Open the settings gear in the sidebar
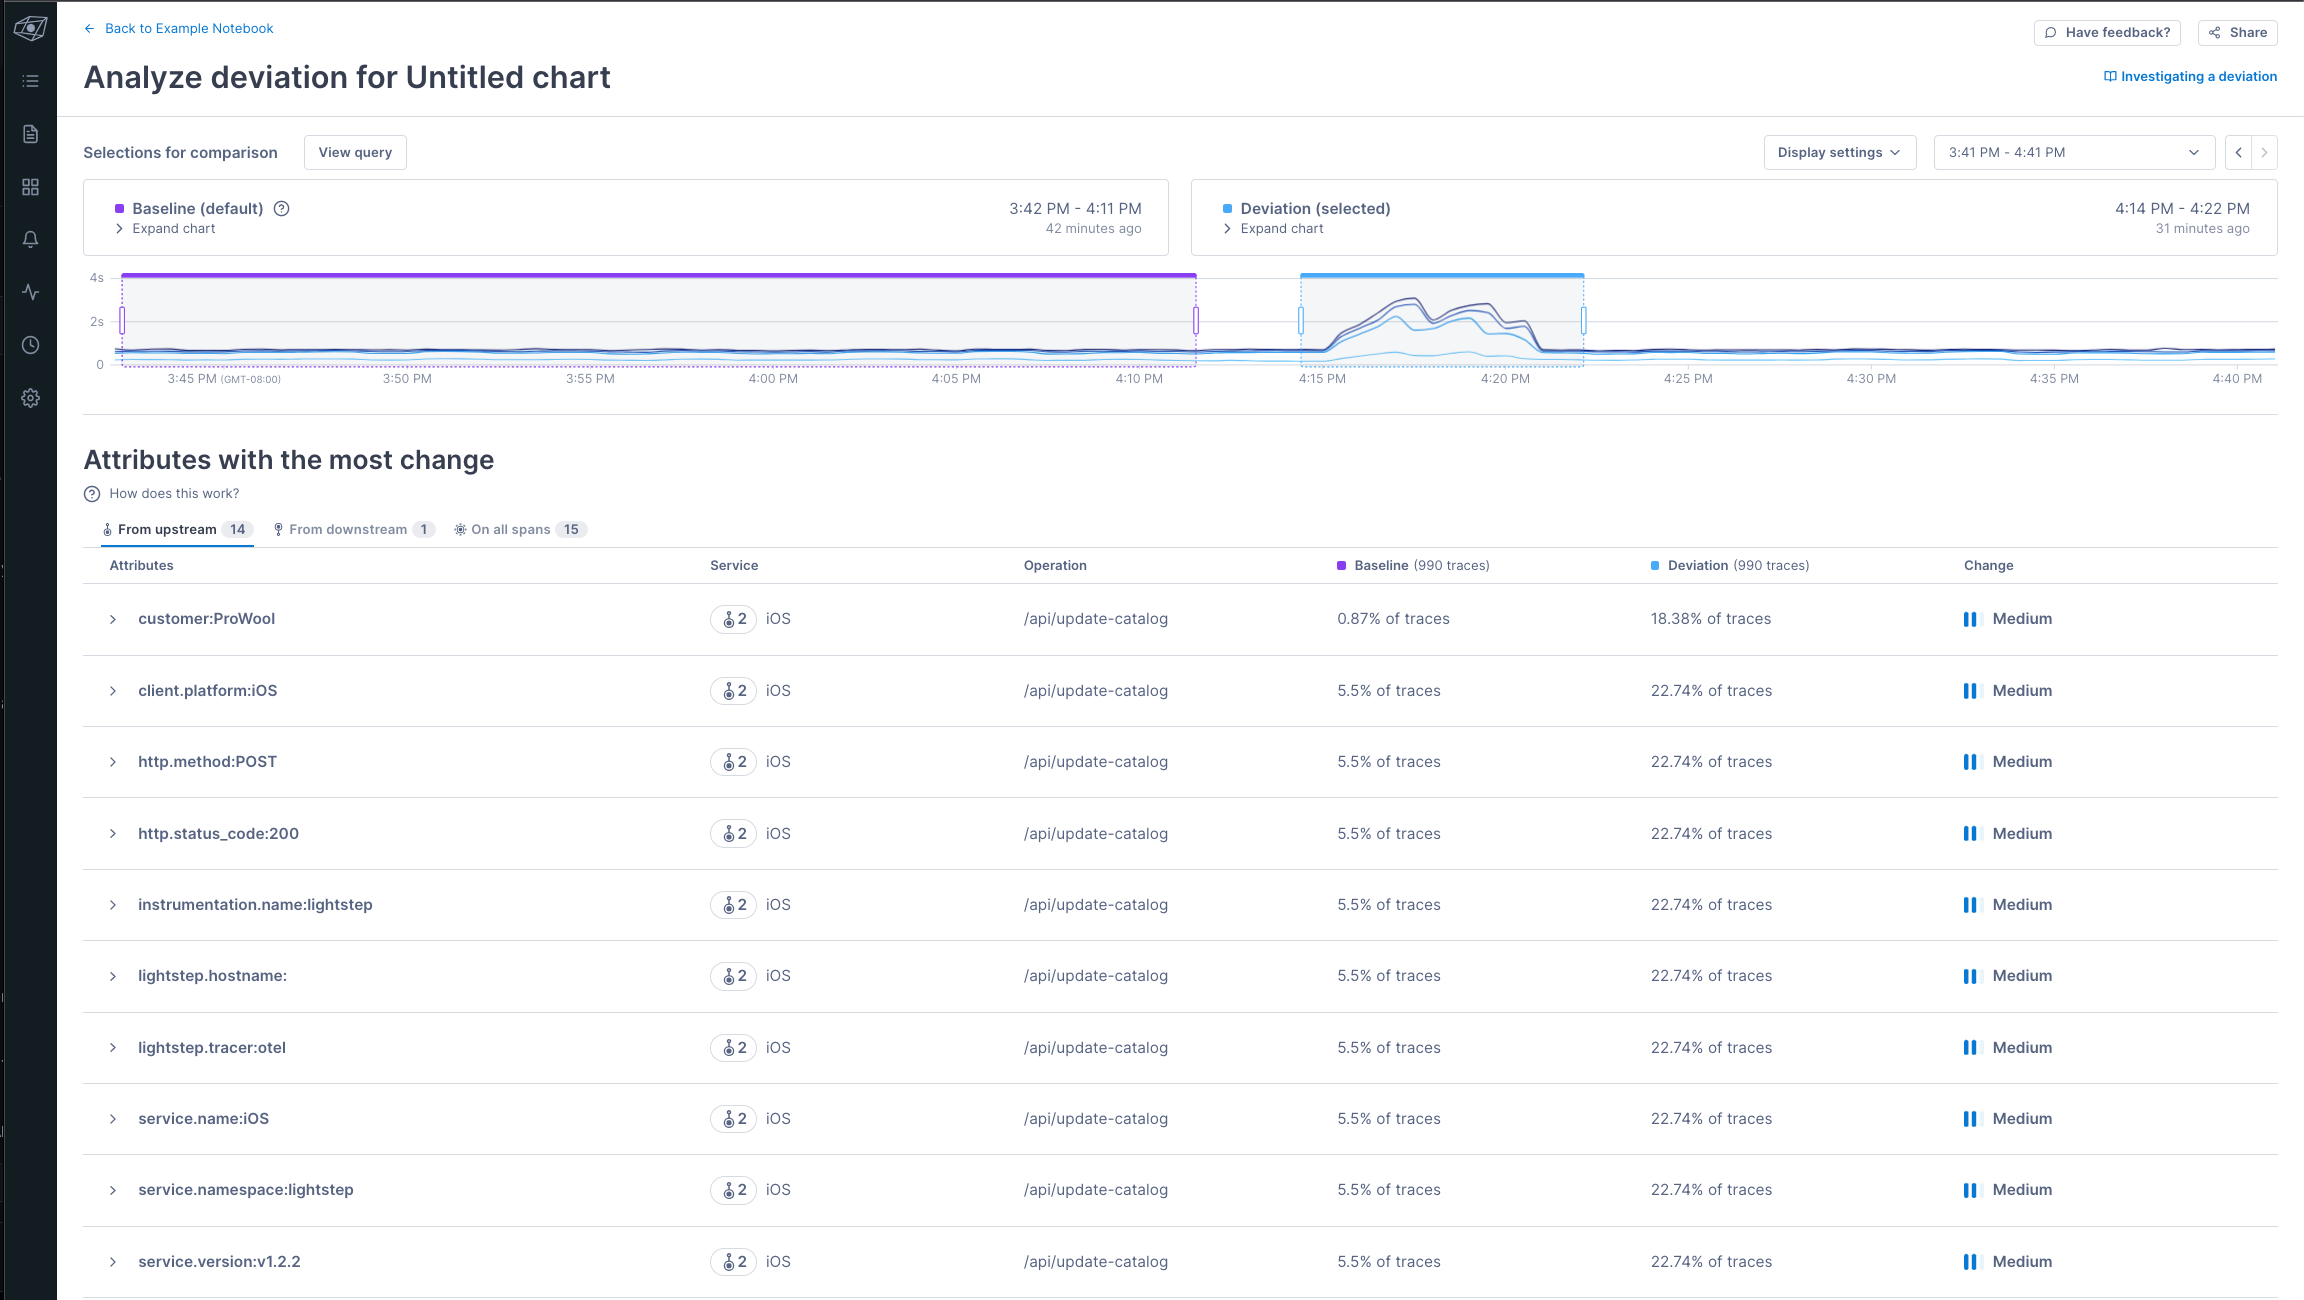 point(31,398)
